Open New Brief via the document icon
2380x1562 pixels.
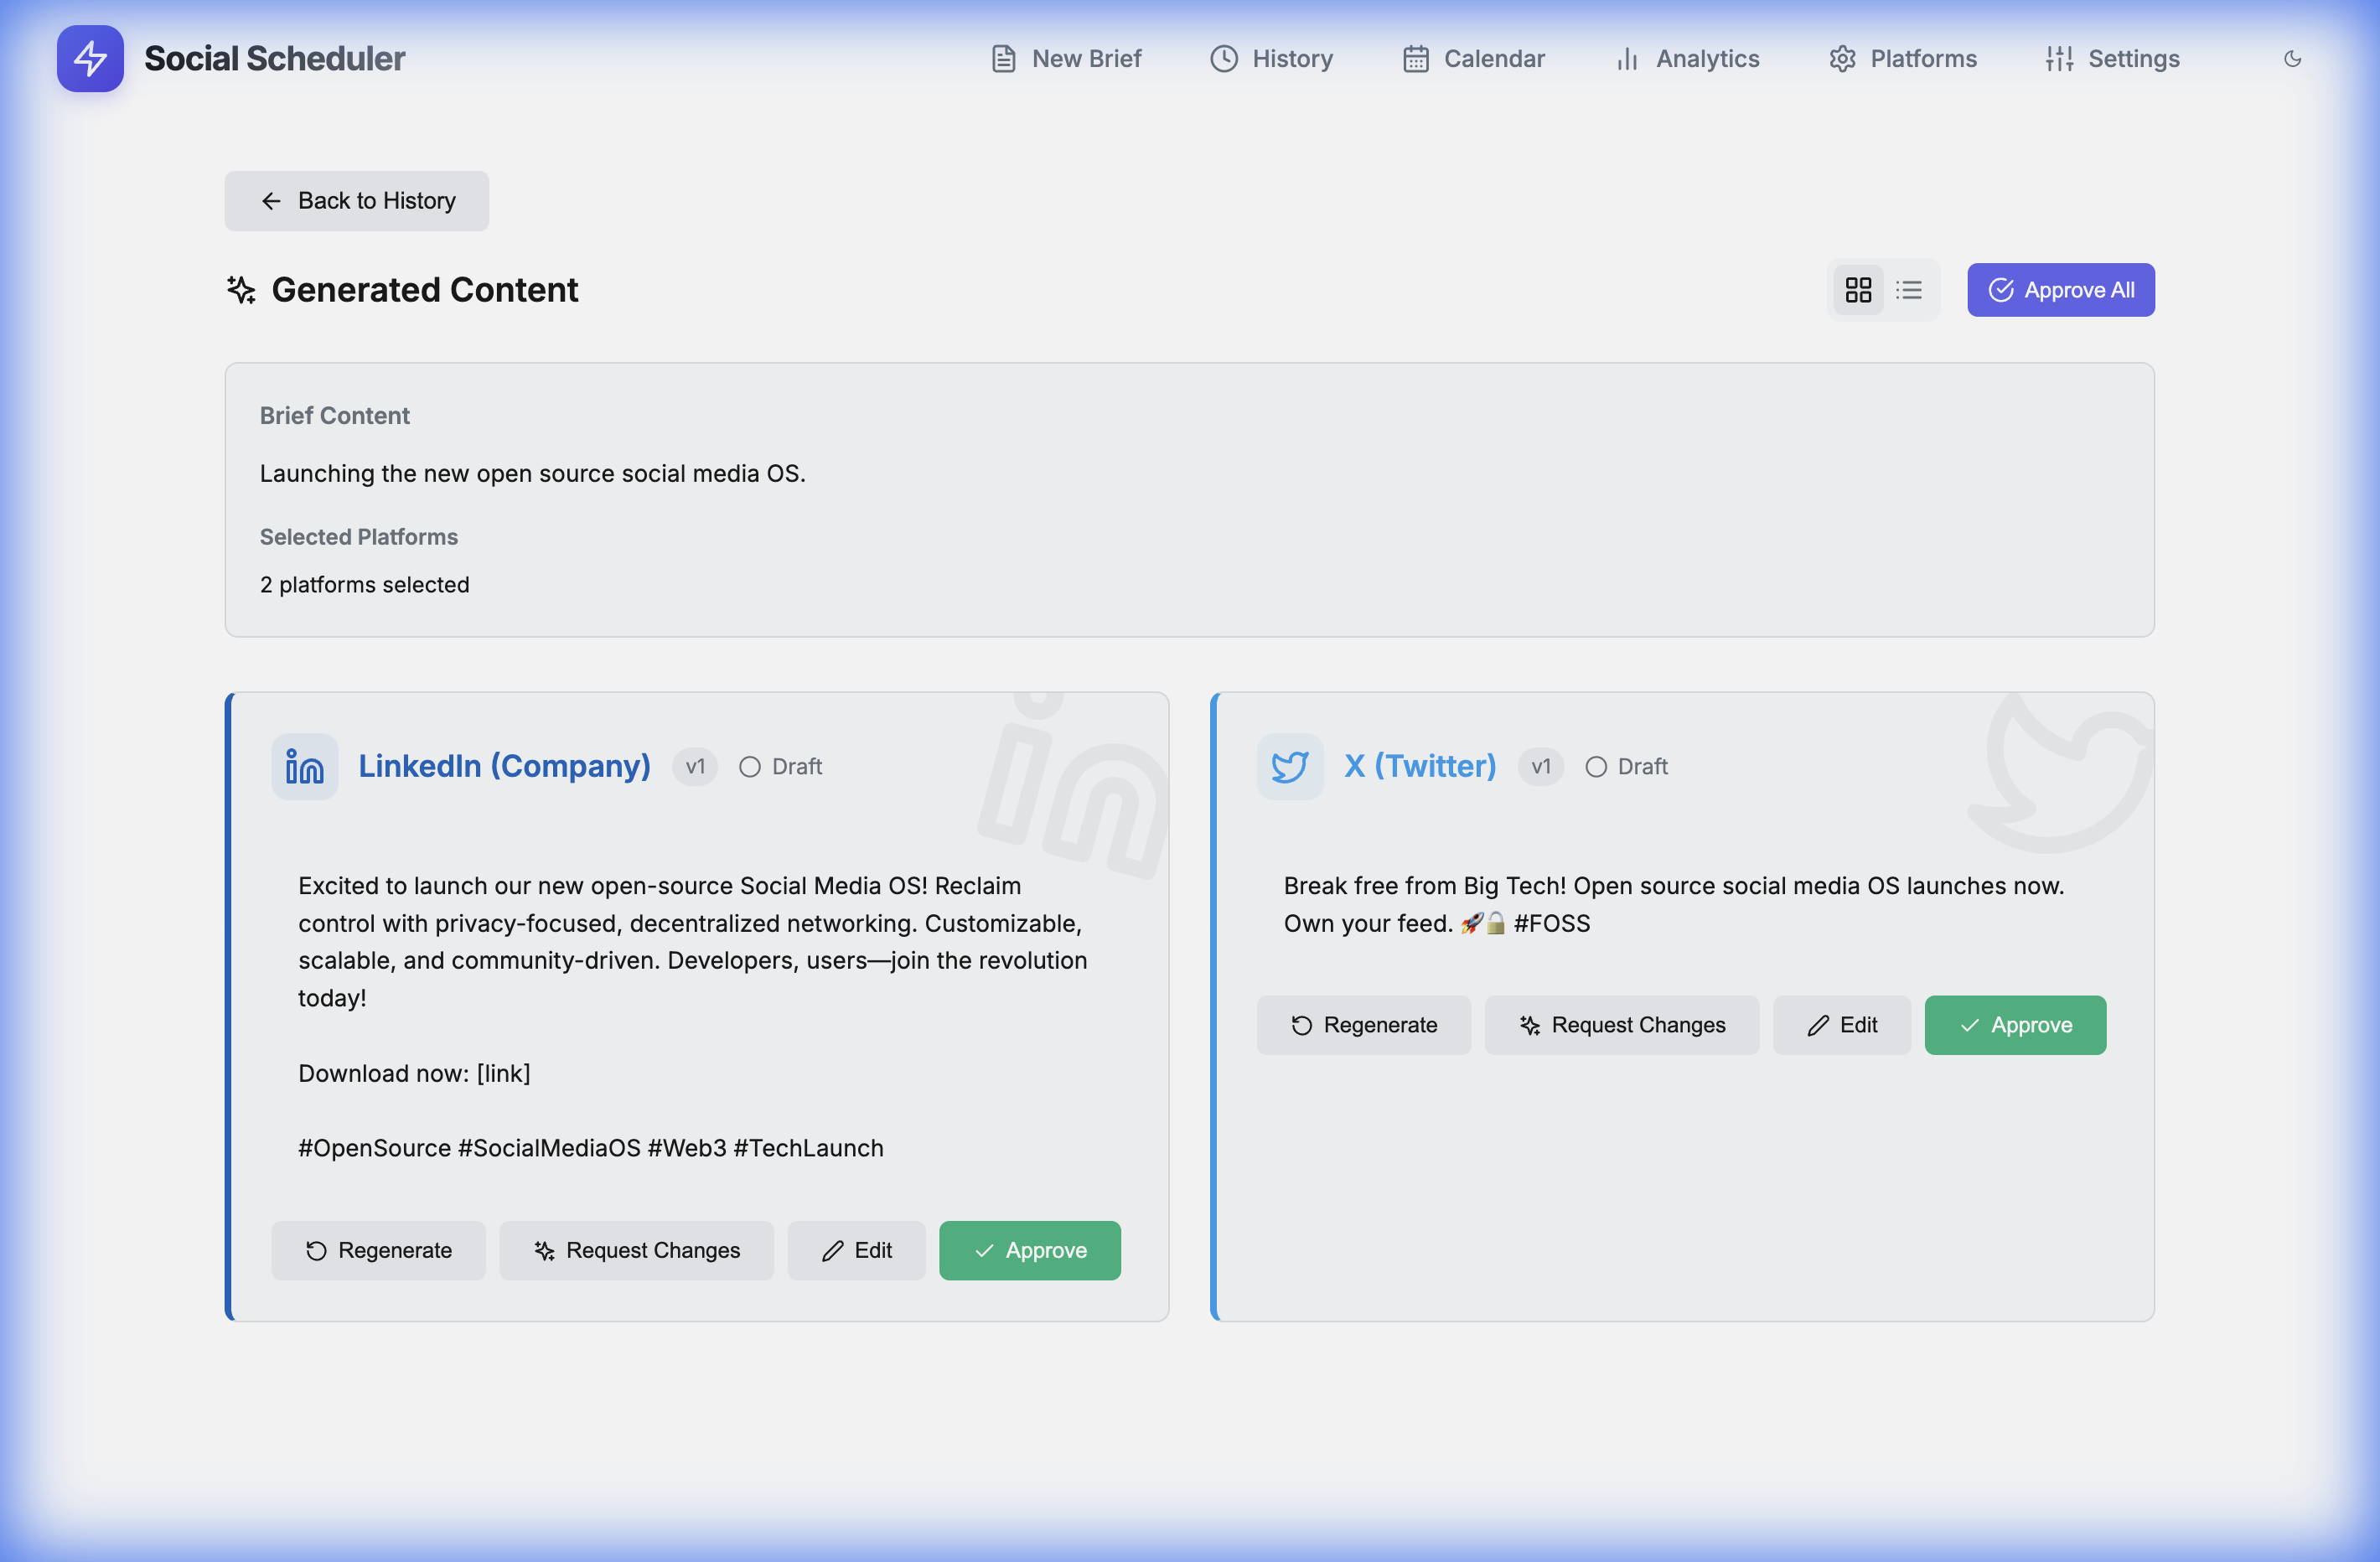[x=1003, y=58]
